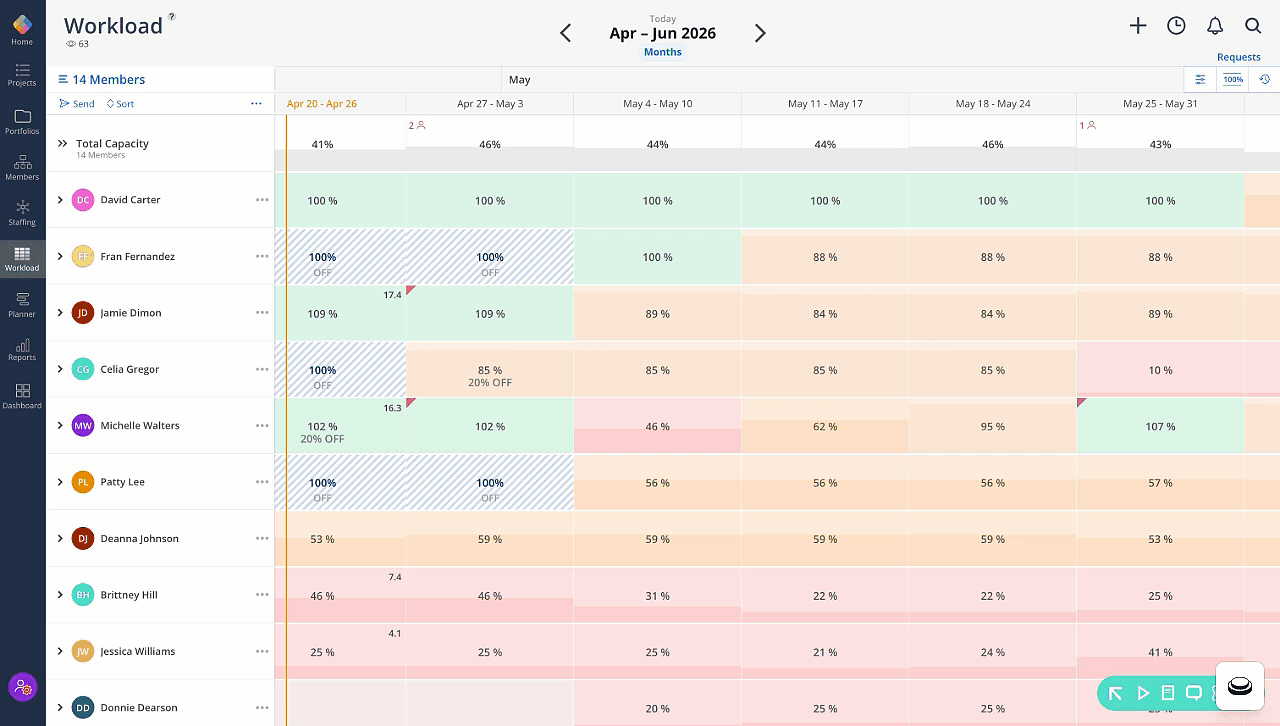Open the Months timescale dropdown
The height and width of the screenshot is (726, 1280).
pos(663,52)
